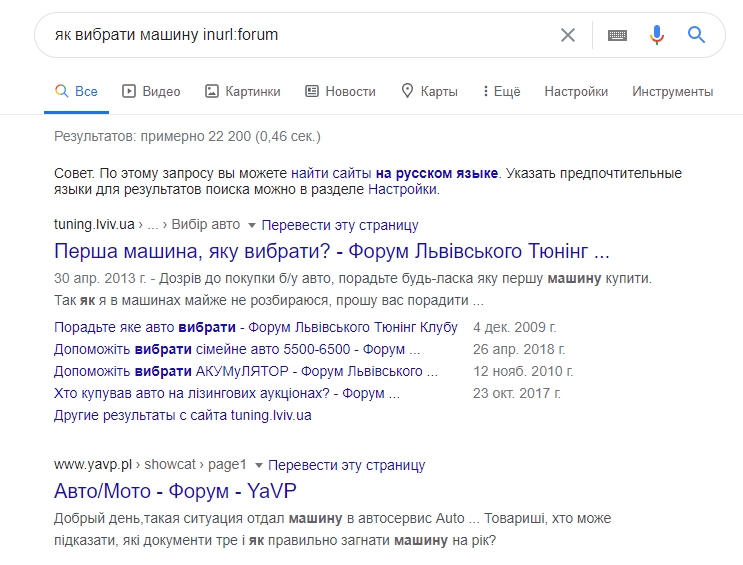Translate the www.yavp.pl result page
The width and height of the screenshot is (743, 565).
[x=346, y=465]
